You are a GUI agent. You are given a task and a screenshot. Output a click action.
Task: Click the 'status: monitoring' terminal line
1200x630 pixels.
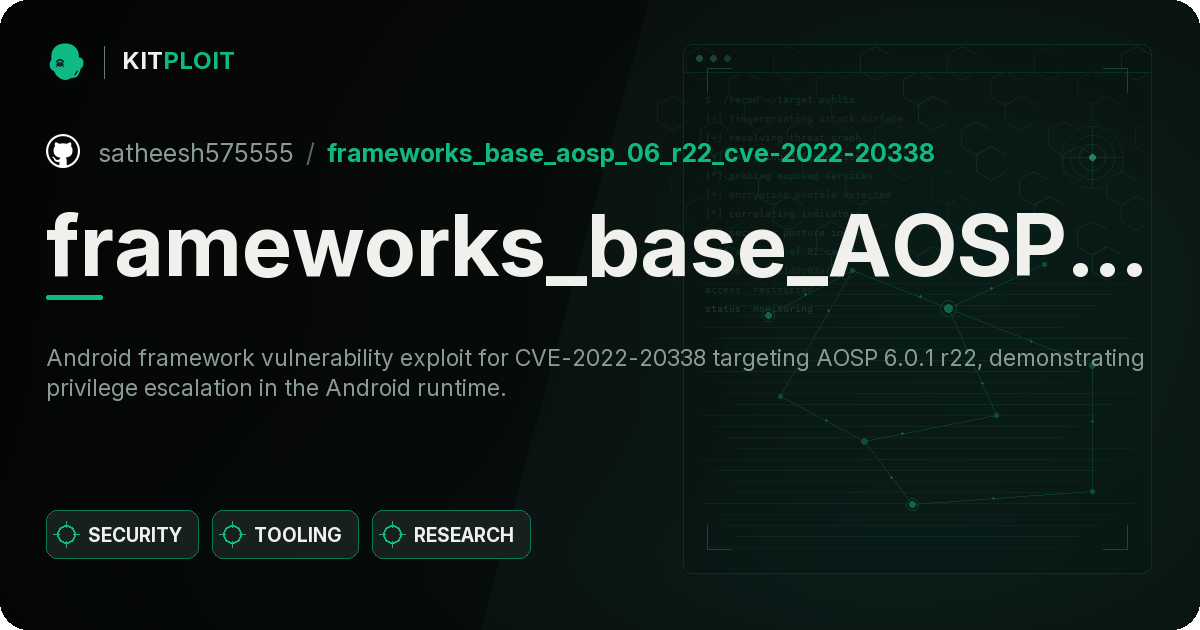759,309
